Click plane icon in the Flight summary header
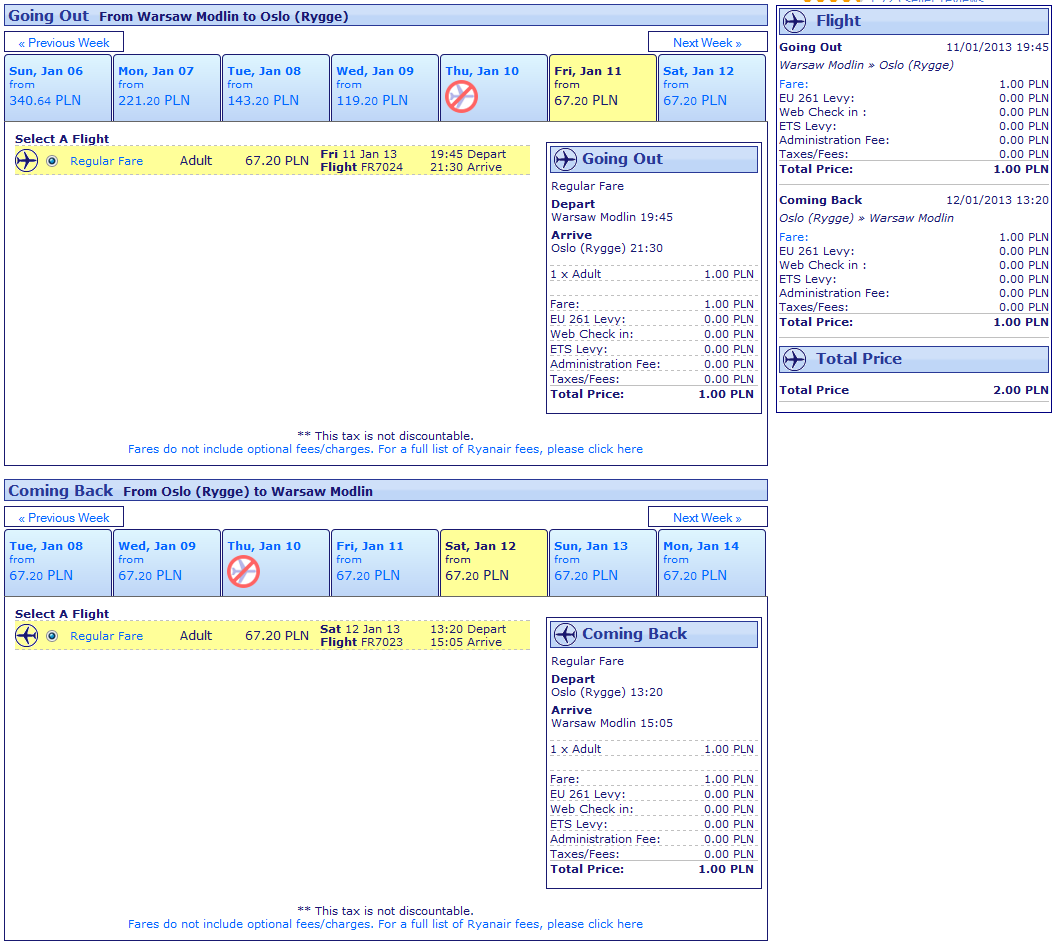 795,21
